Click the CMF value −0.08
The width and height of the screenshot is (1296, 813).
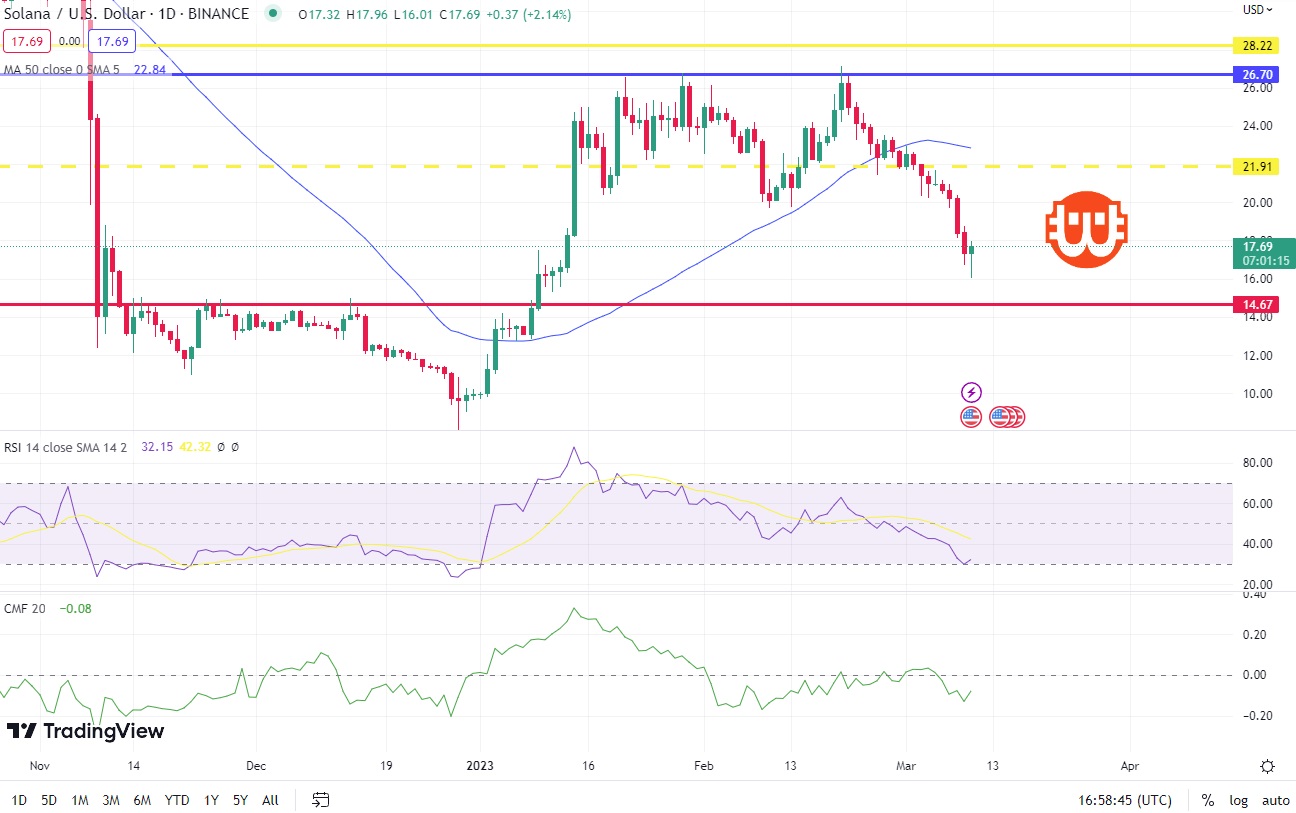pyautogui.click(x=75, y=608)
